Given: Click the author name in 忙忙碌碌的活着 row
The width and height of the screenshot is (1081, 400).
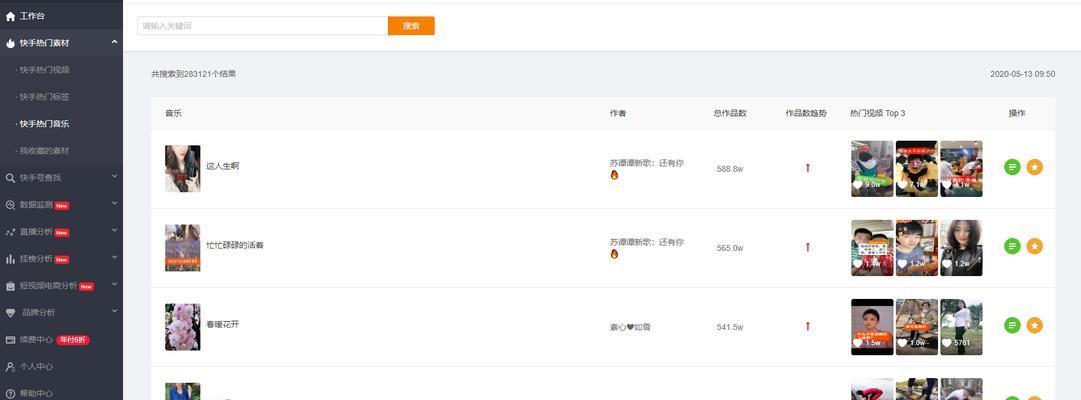Looking at the screenshot, I should click(x=647, y=248).
